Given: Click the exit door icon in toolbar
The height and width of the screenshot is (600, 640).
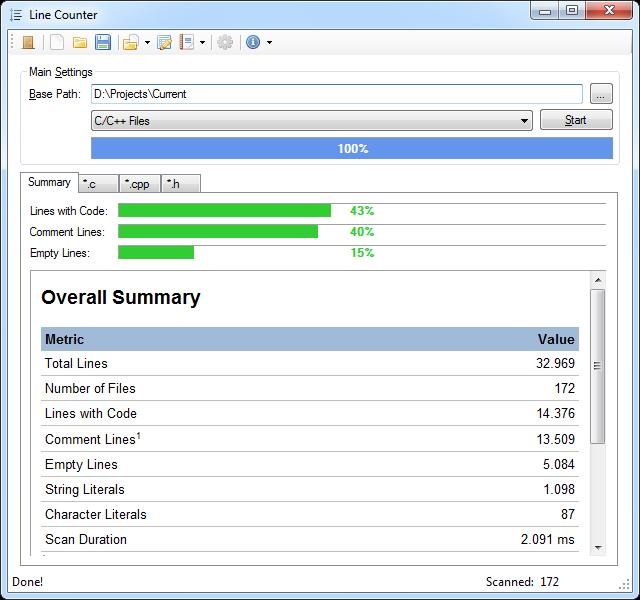Looking at the screenshot, I should point(28,42).
